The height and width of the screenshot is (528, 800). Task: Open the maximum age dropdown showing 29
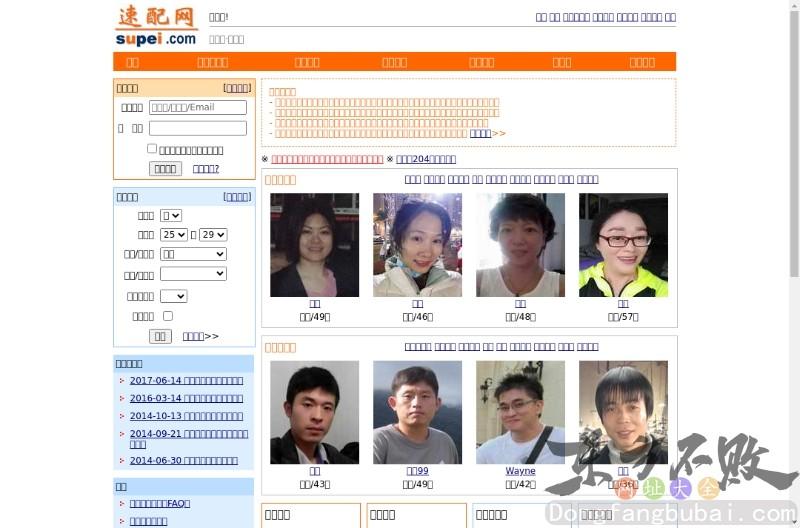tap(213, 235)
